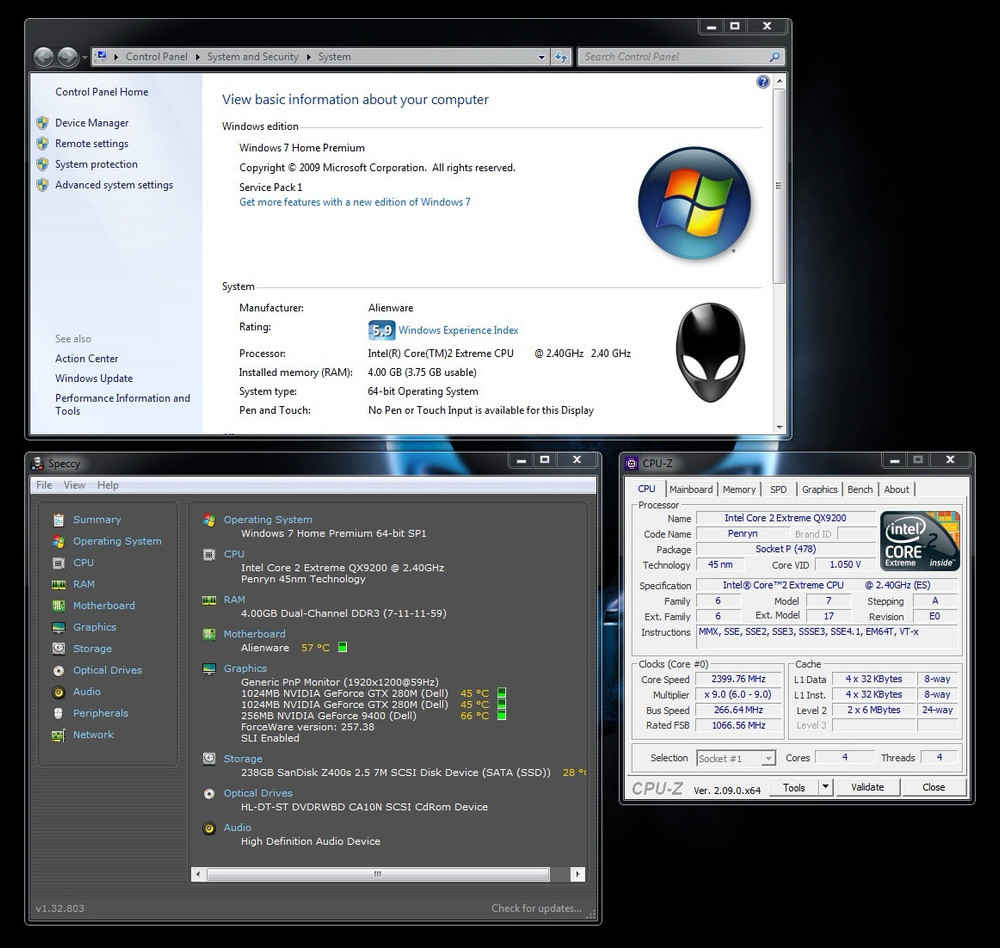Open About tab in CPU-Z
This screenshot has height=948, width=1000.
coord(897,489)
